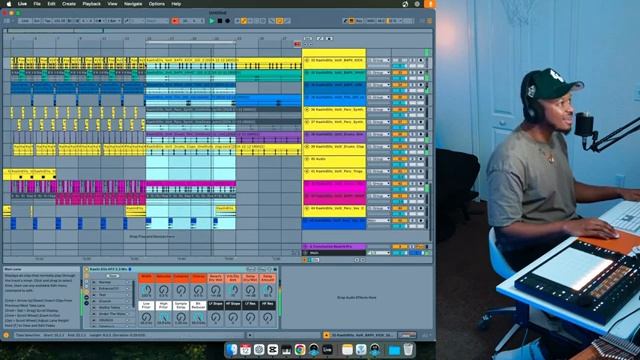Image resolution: width=640 pixels, height=360 pixels.
Task: Click the Delay Dry/Wet macro knob
Action: tap(250, 291)
